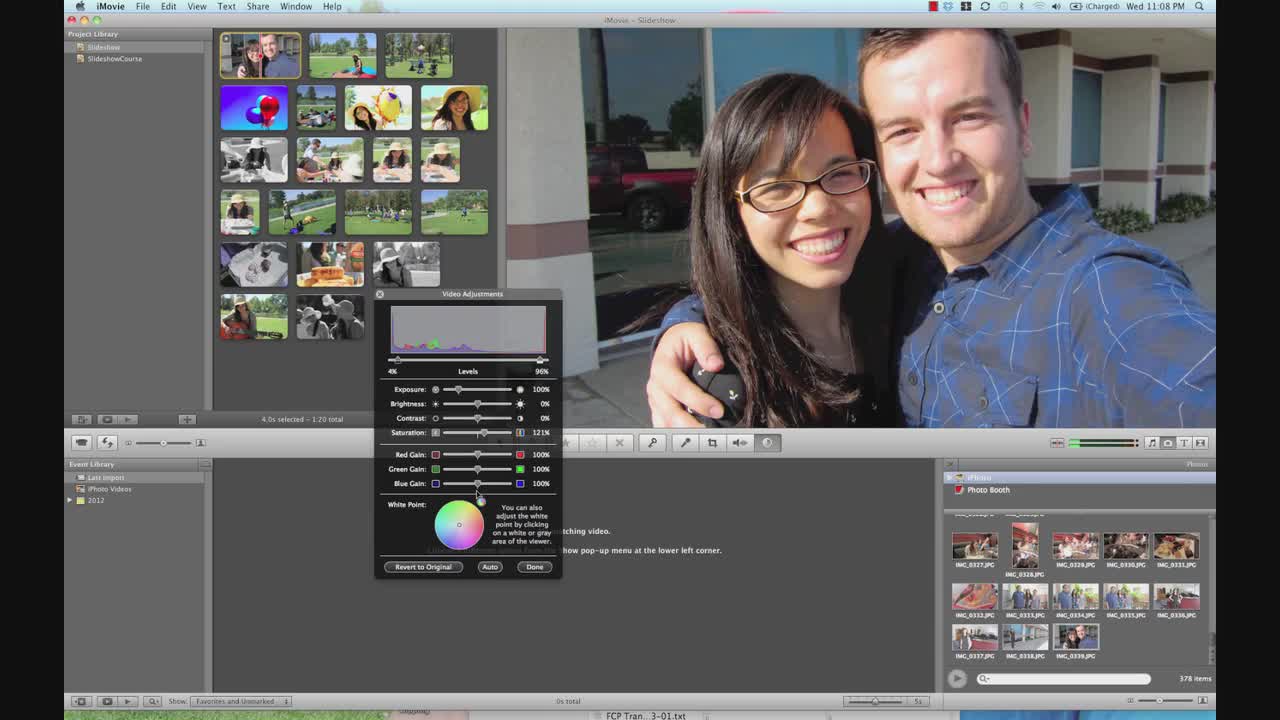Image resolution: width=1280 pixels, height=720 pixels.
Task: Click the Photo Booth source icon
Action: point(959,490)
